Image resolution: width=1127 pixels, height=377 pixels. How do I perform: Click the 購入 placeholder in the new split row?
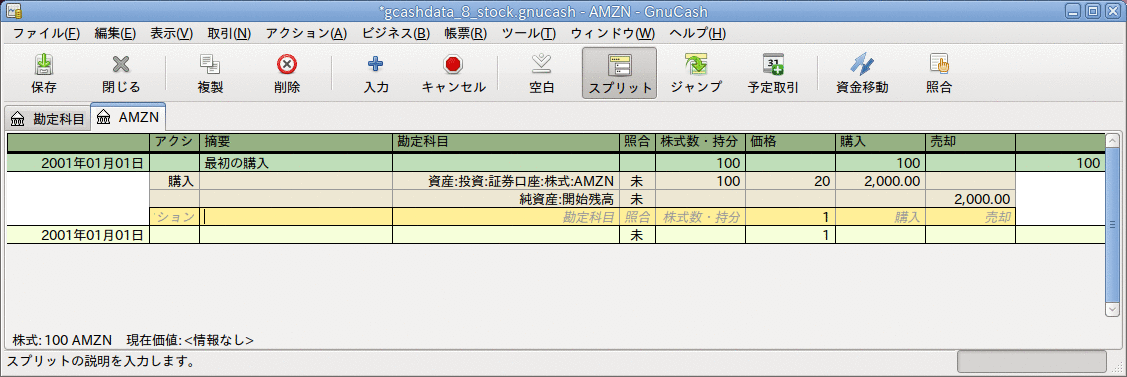880,216
